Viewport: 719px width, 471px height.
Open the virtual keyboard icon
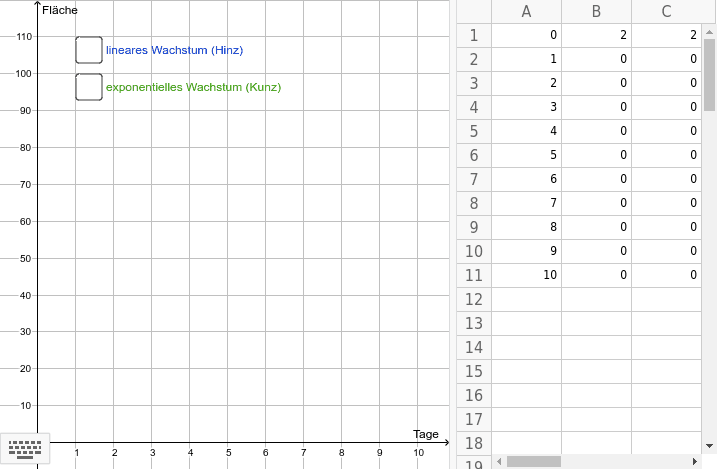coord(25,449)
